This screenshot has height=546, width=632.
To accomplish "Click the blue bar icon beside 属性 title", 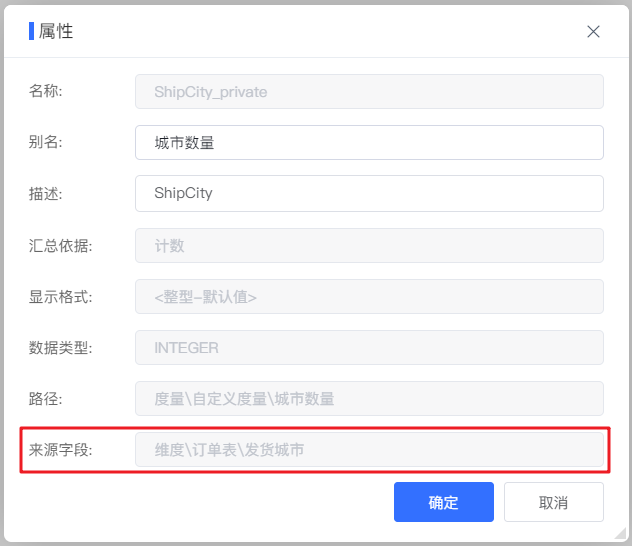I will click(31, 31).
